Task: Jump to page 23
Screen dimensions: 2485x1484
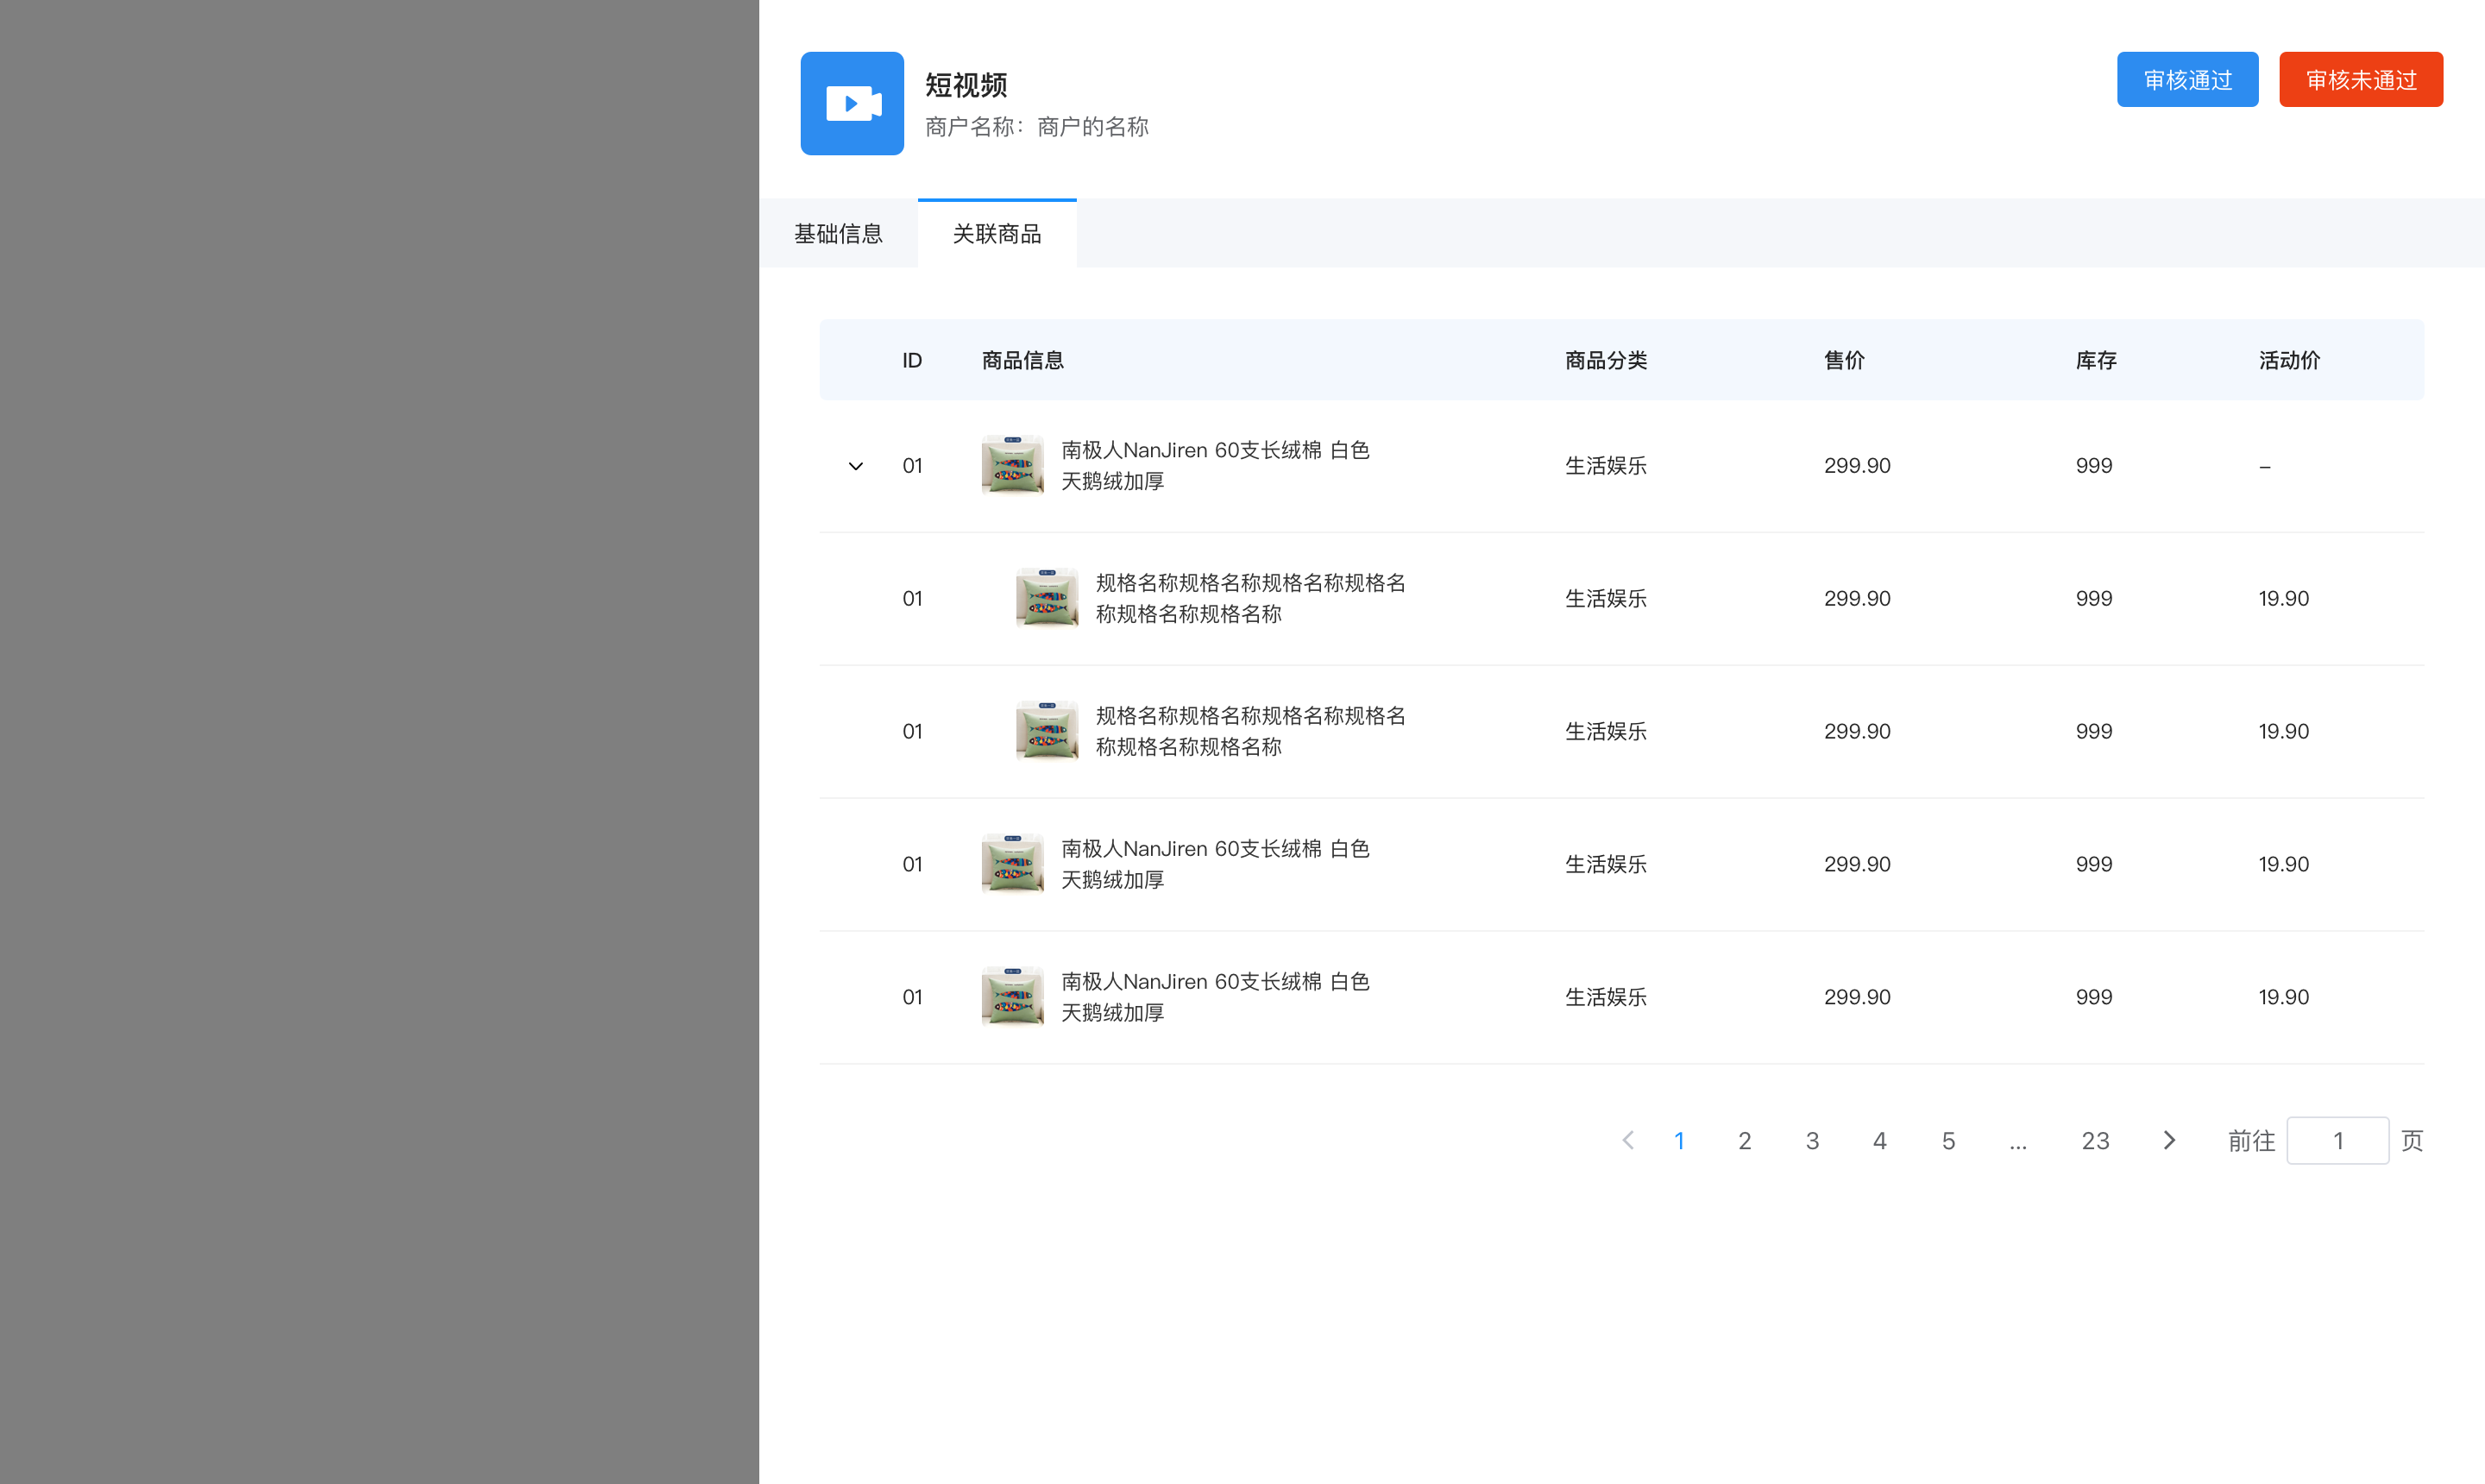Action: pyautogui.click(x=2095, y=1141)
